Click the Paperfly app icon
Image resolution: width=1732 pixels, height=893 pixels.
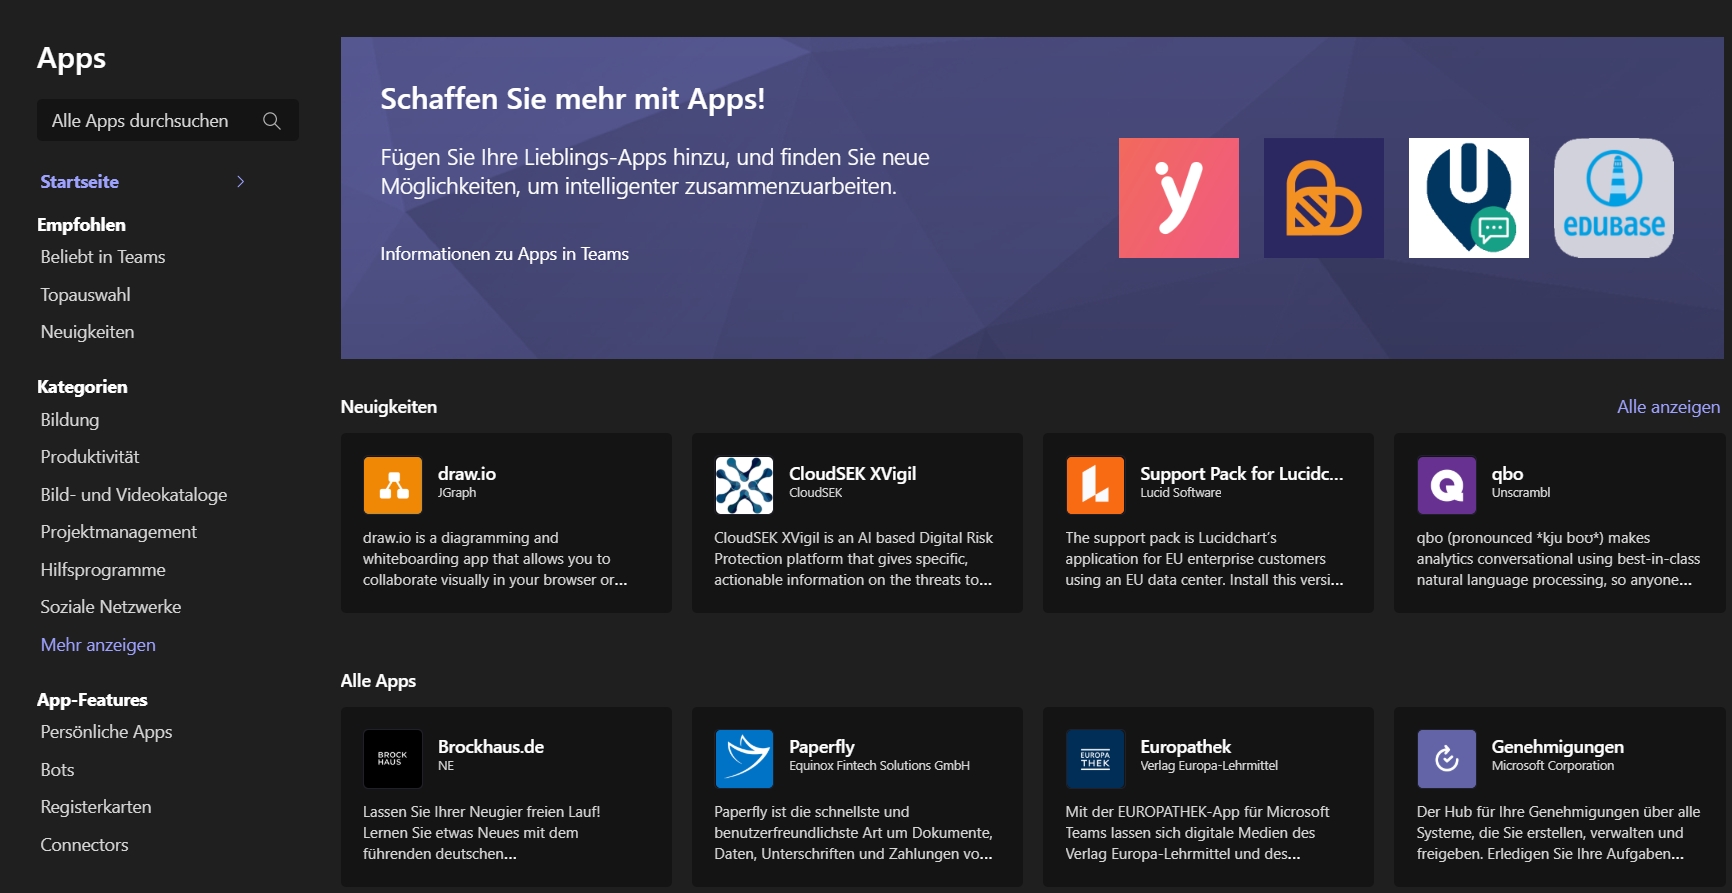[744, 759]
